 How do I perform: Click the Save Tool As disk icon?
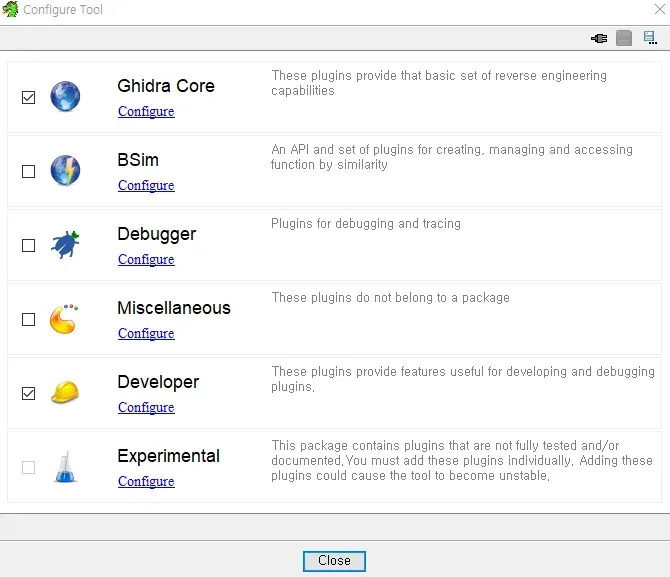(x=650, y=38)
